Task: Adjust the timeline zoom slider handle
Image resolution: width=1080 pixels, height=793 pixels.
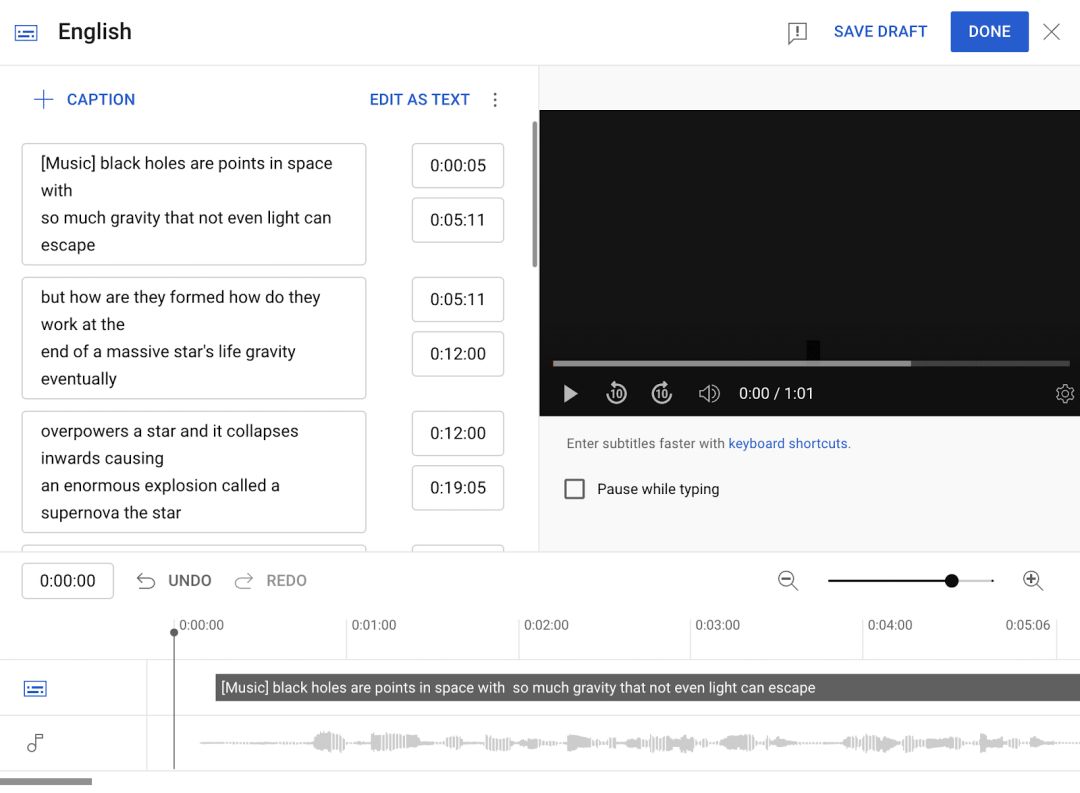Action: (x=951, y=581)
